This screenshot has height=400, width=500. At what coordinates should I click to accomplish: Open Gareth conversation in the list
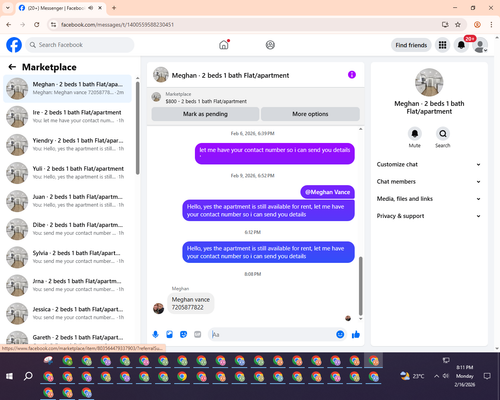pos(67,337)
